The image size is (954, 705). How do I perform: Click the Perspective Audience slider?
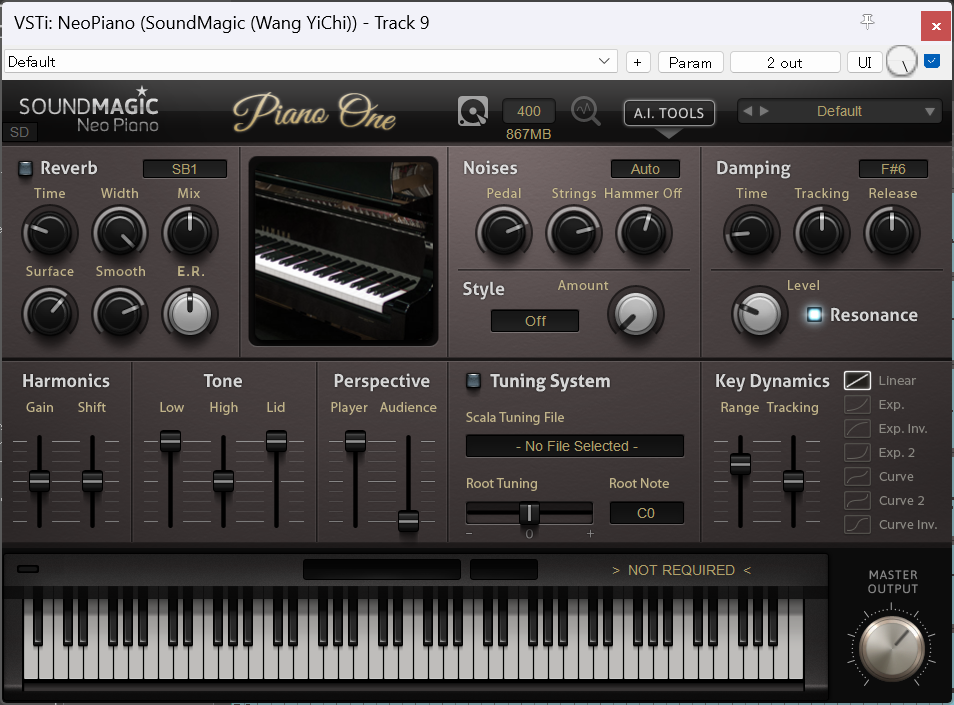(408, 521)
